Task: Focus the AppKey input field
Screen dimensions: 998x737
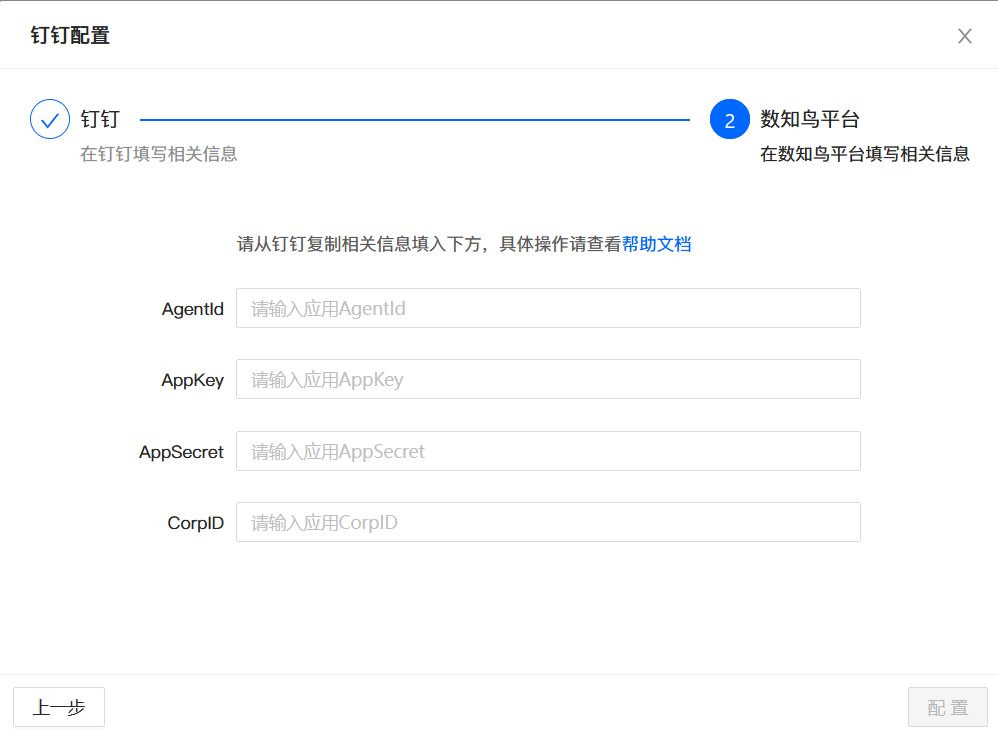Action: pyautogui.click(x=548, y=379)
